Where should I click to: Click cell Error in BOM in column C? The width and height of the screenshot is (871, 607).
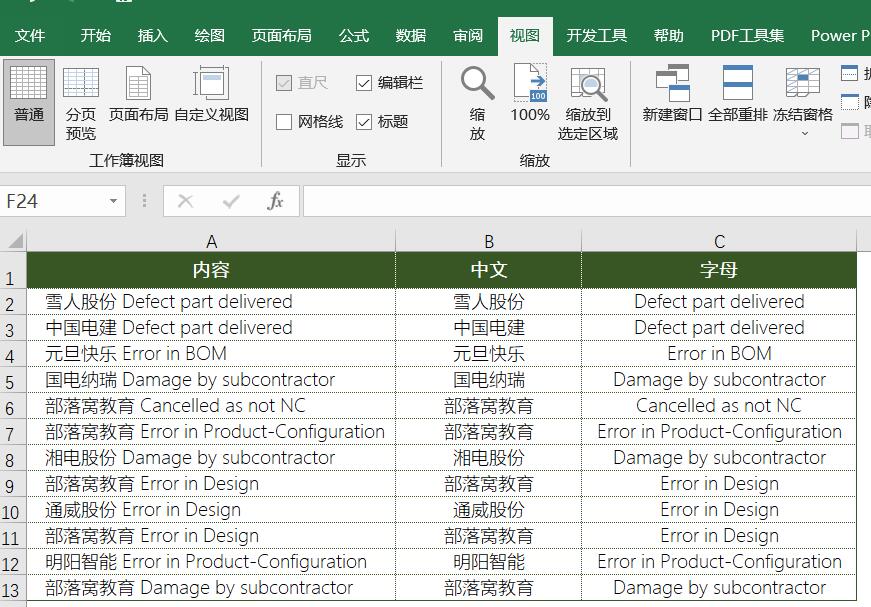[719, 354]
